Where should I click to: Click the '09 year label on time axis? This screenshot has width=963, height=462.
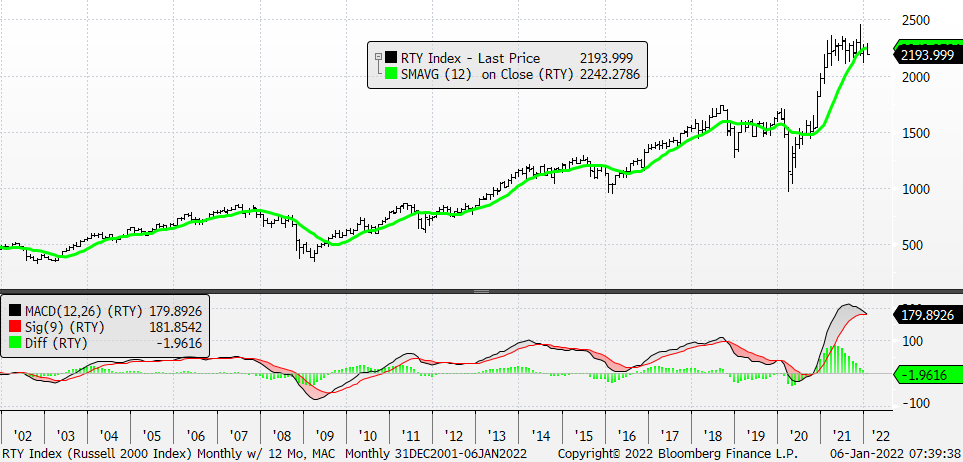pyautogui.click(x=324, y=436)
